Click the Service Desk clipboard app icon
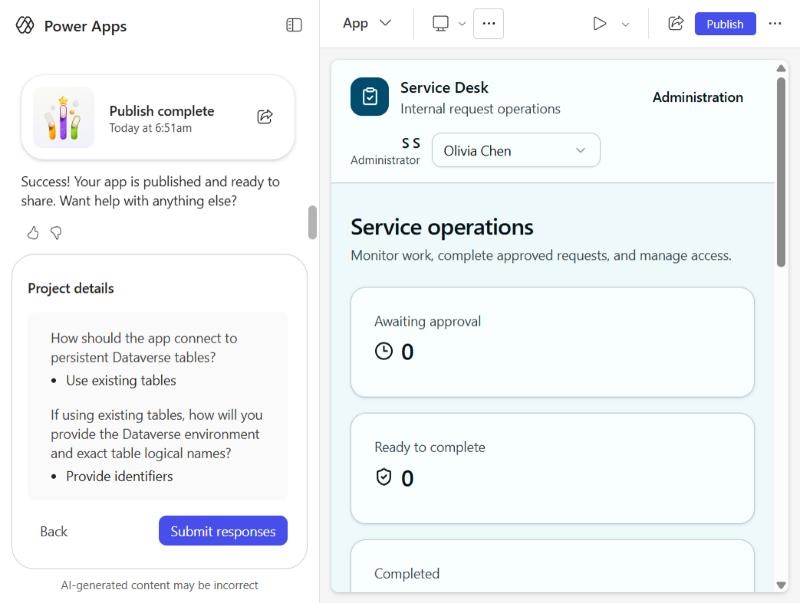The width and height of the screenshot is (800, 603). [x=369, y=96]
